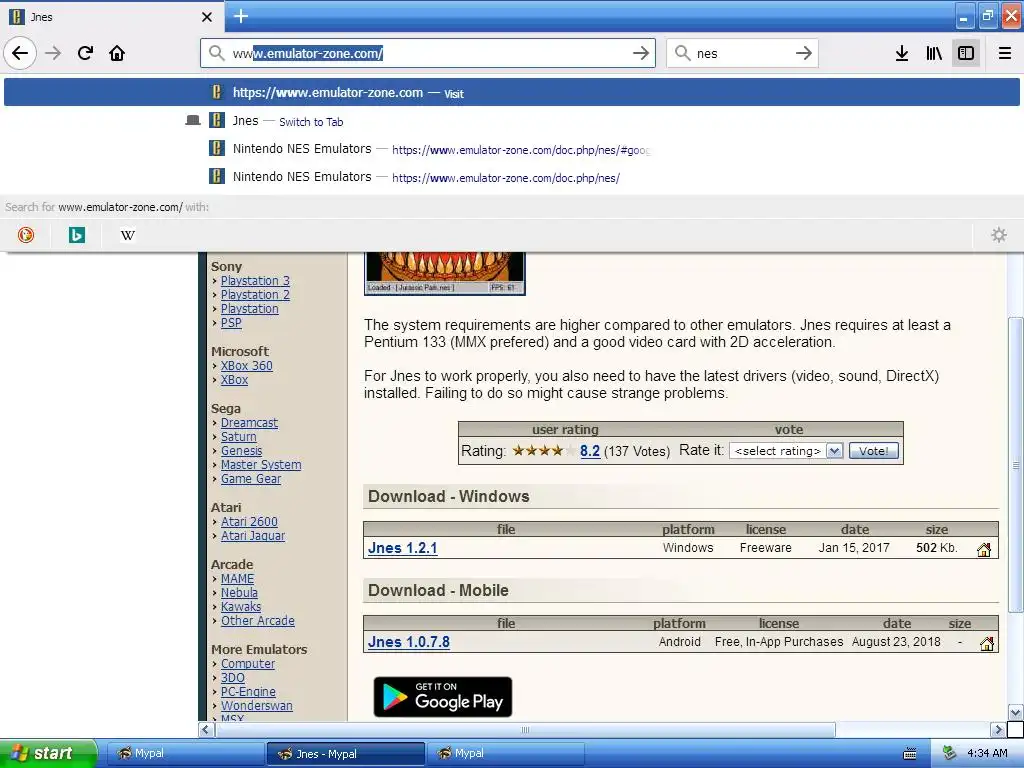Toggle the sidebar view

(966, 53)
